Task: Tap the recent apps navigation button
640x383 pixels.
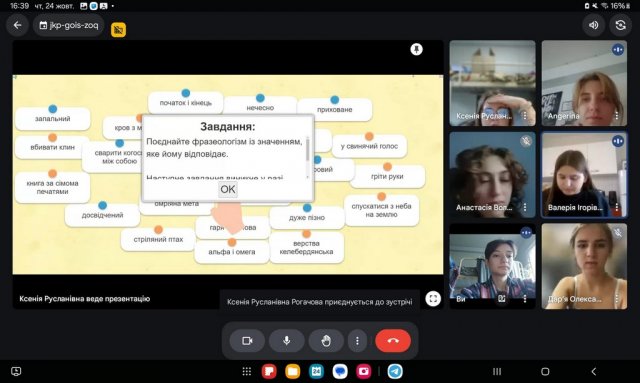Action: click(x=497, y=371)
